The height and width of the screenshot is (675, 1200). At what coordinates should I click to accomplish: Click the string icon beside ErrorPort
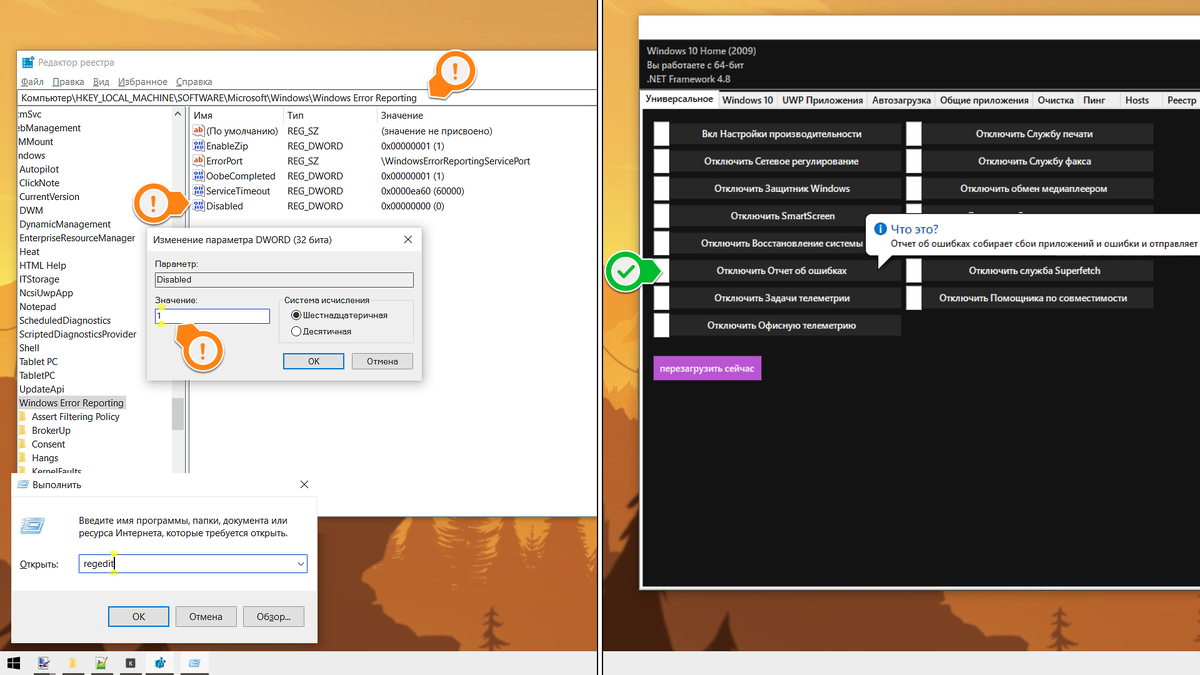pyautogui.click(x=198, y=161)
